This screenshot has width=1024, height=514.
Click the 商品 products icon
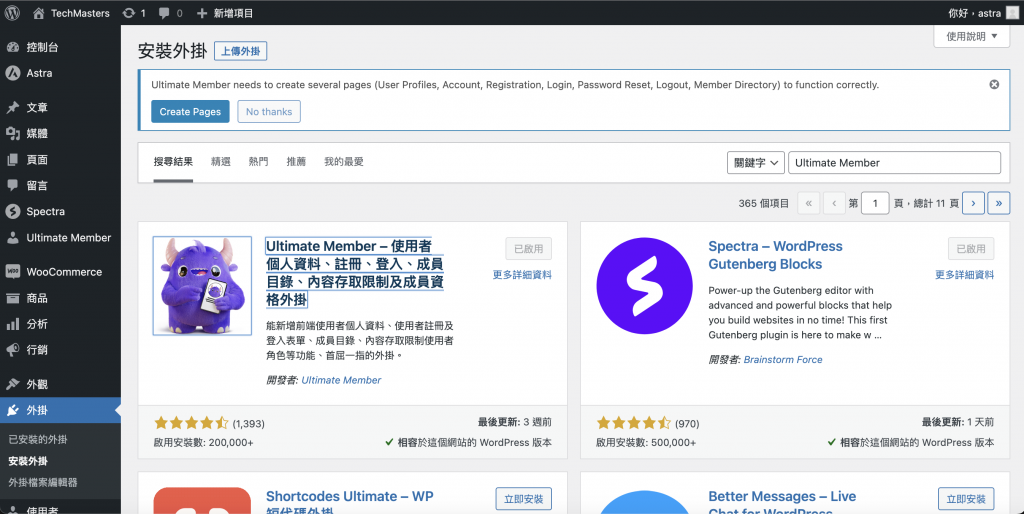click(x=12, y=298)
